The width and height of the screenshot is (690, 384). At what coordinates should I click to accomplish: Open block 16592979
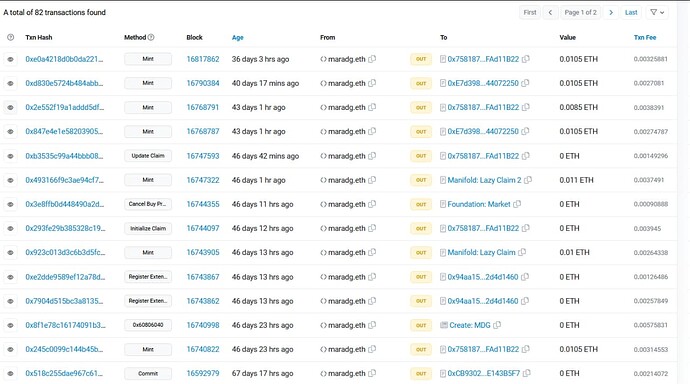tap(203, 373)
